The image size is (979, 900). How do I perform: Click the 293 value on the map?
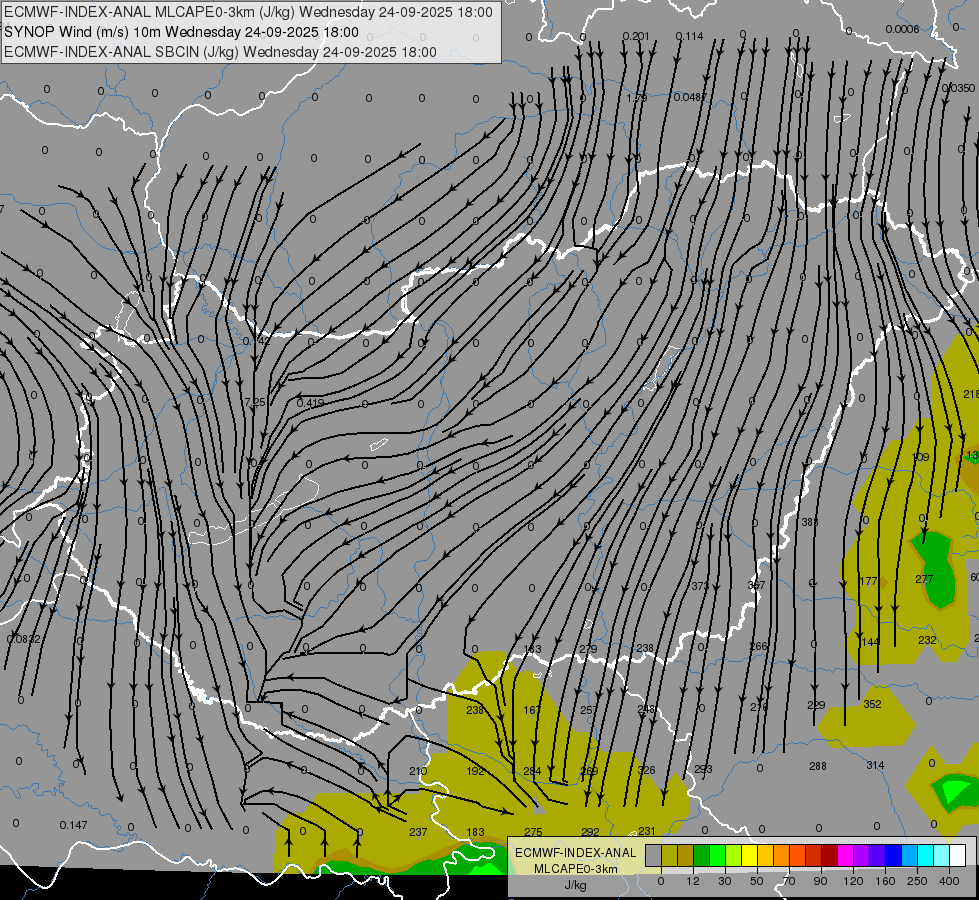click(703, 769)
